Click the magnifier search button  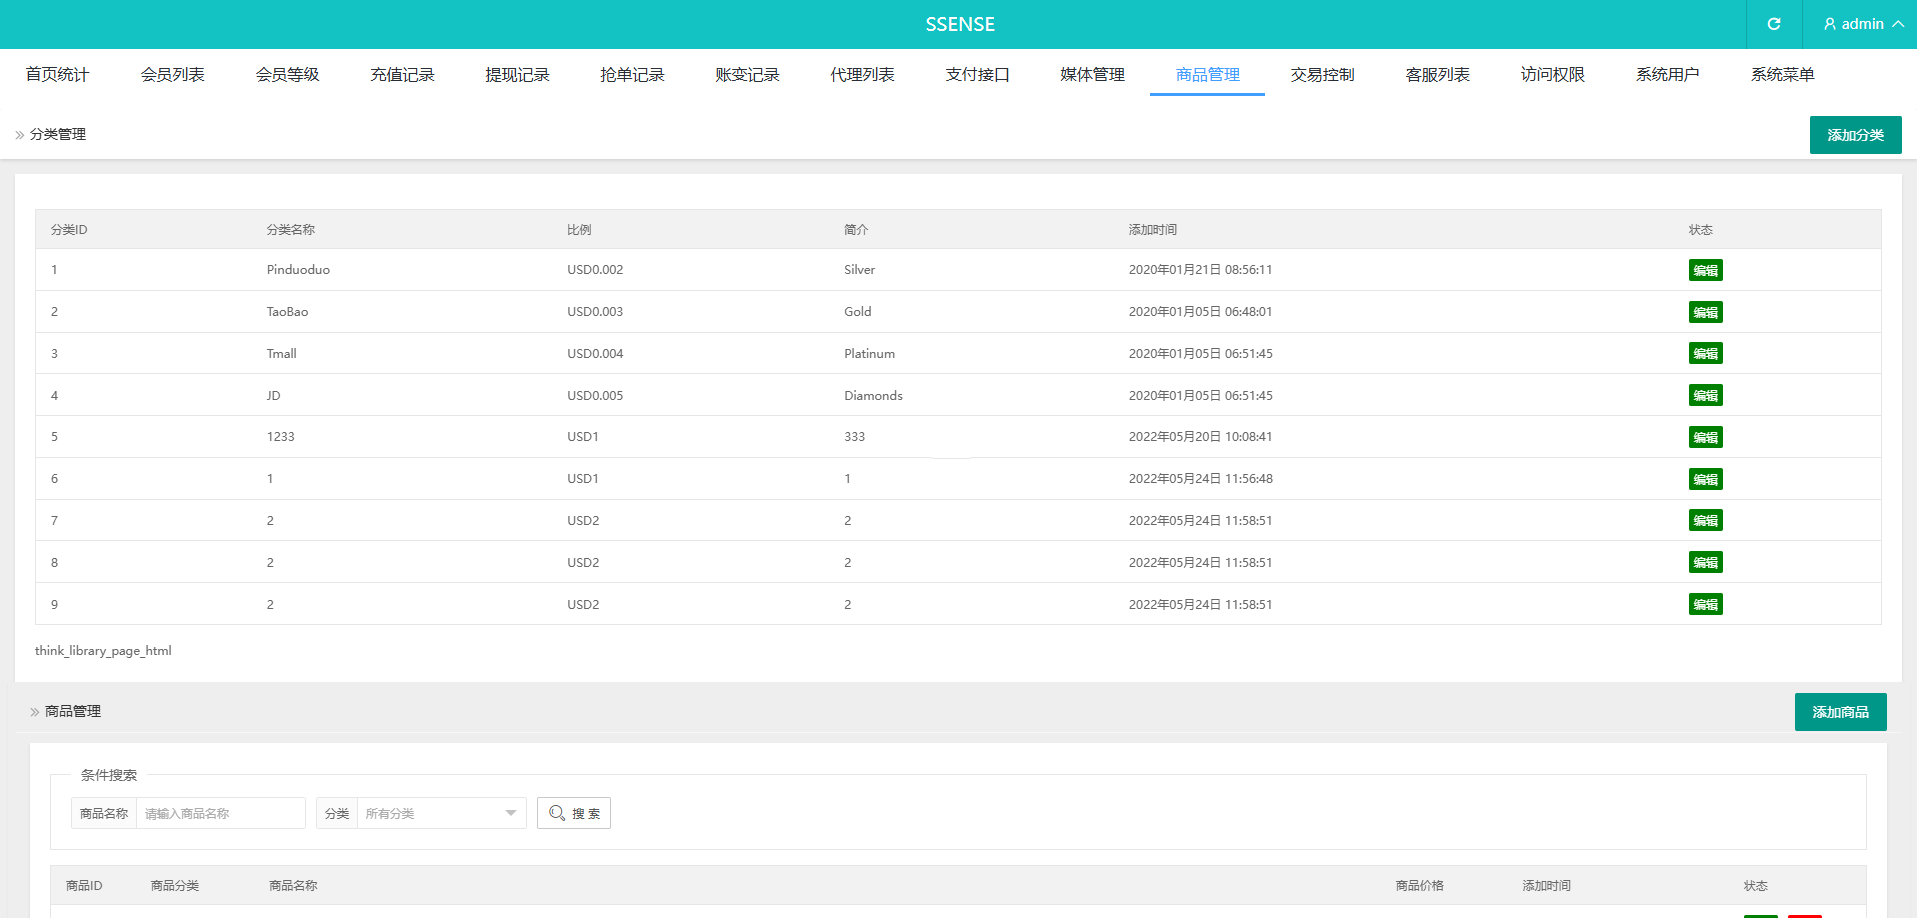[x=574, y=813]
